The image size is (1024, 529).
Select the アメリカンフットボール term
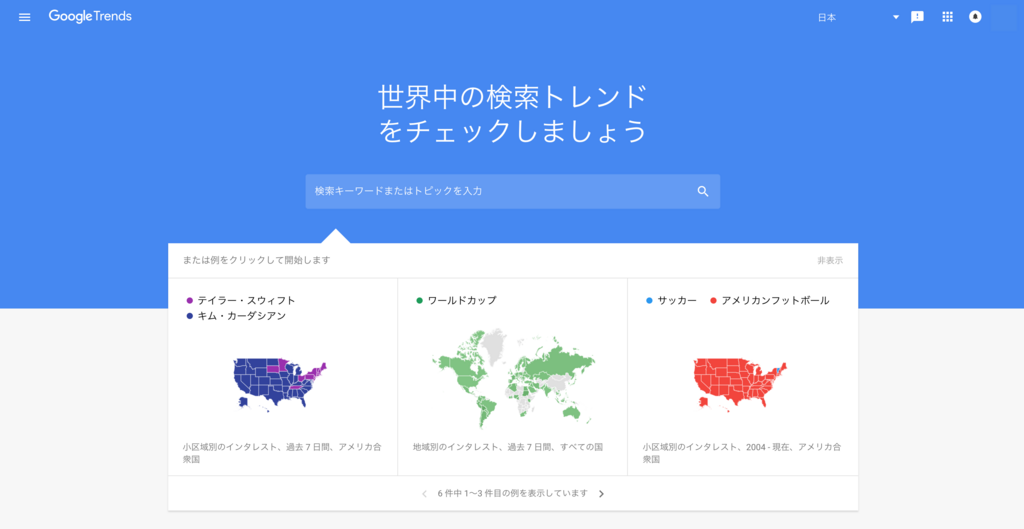(775, 300)
